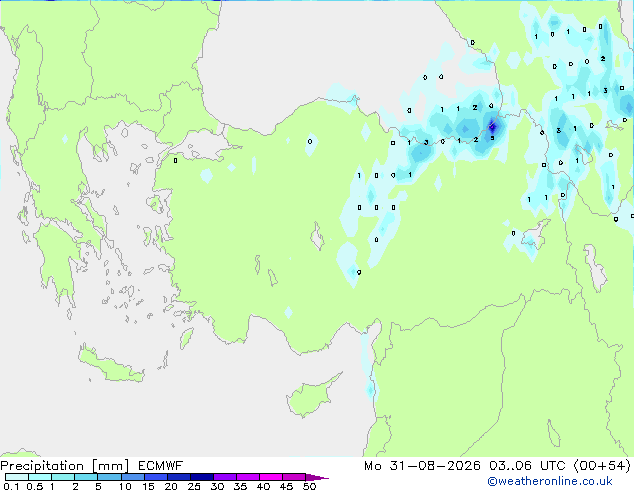Screen dimensions: 634x490
Task: Select the purple swatch between 30 and 35
Action: pos(225,477)
